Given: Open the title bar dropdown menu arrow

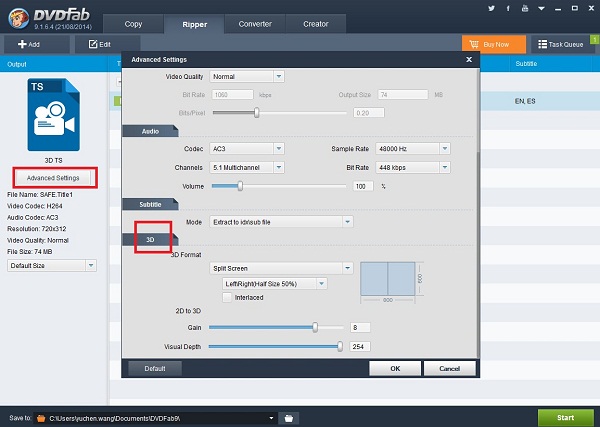Looking at the screenshot, I should 541,8.
